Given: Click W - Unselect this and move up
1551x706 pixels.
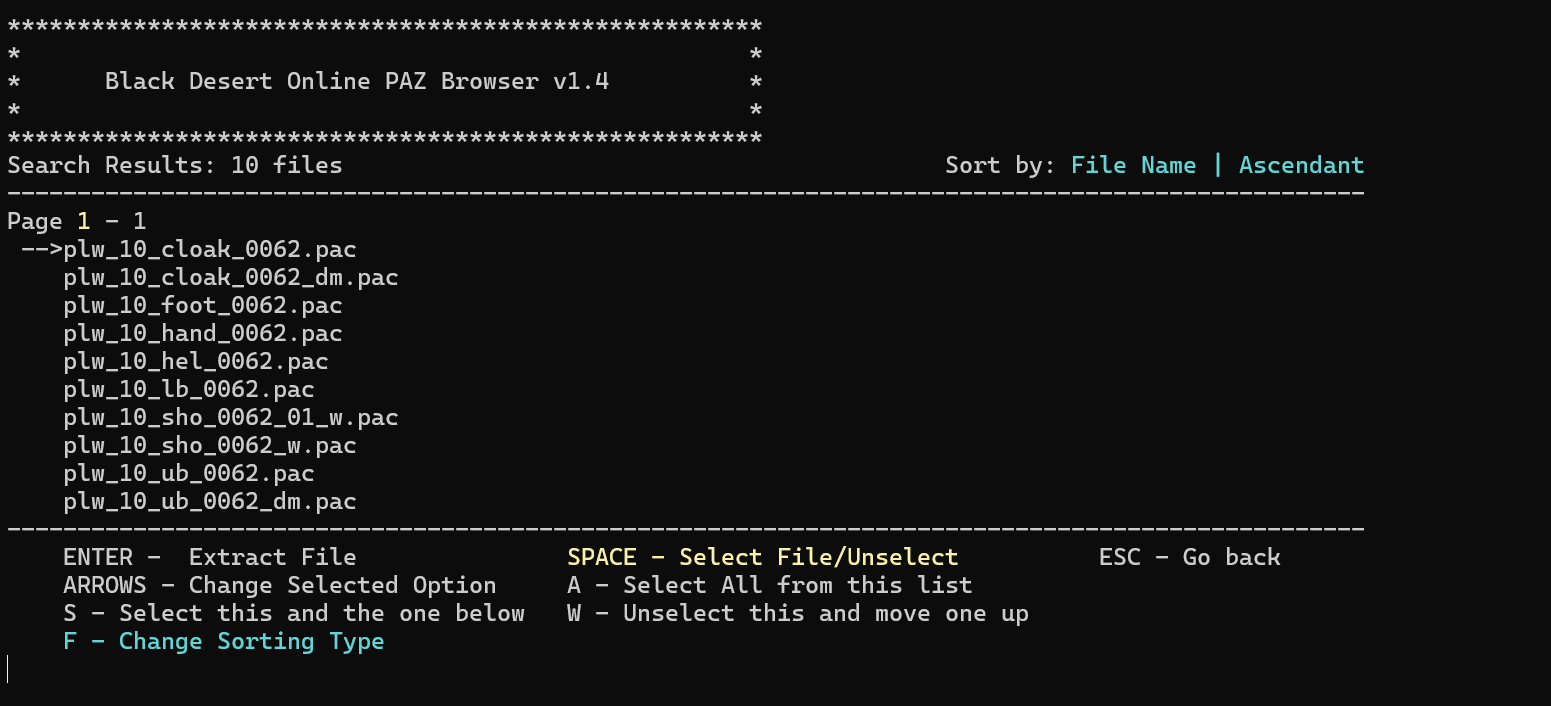Looking at the screenshot, I should pyautogui.click(x=797, y=613).
